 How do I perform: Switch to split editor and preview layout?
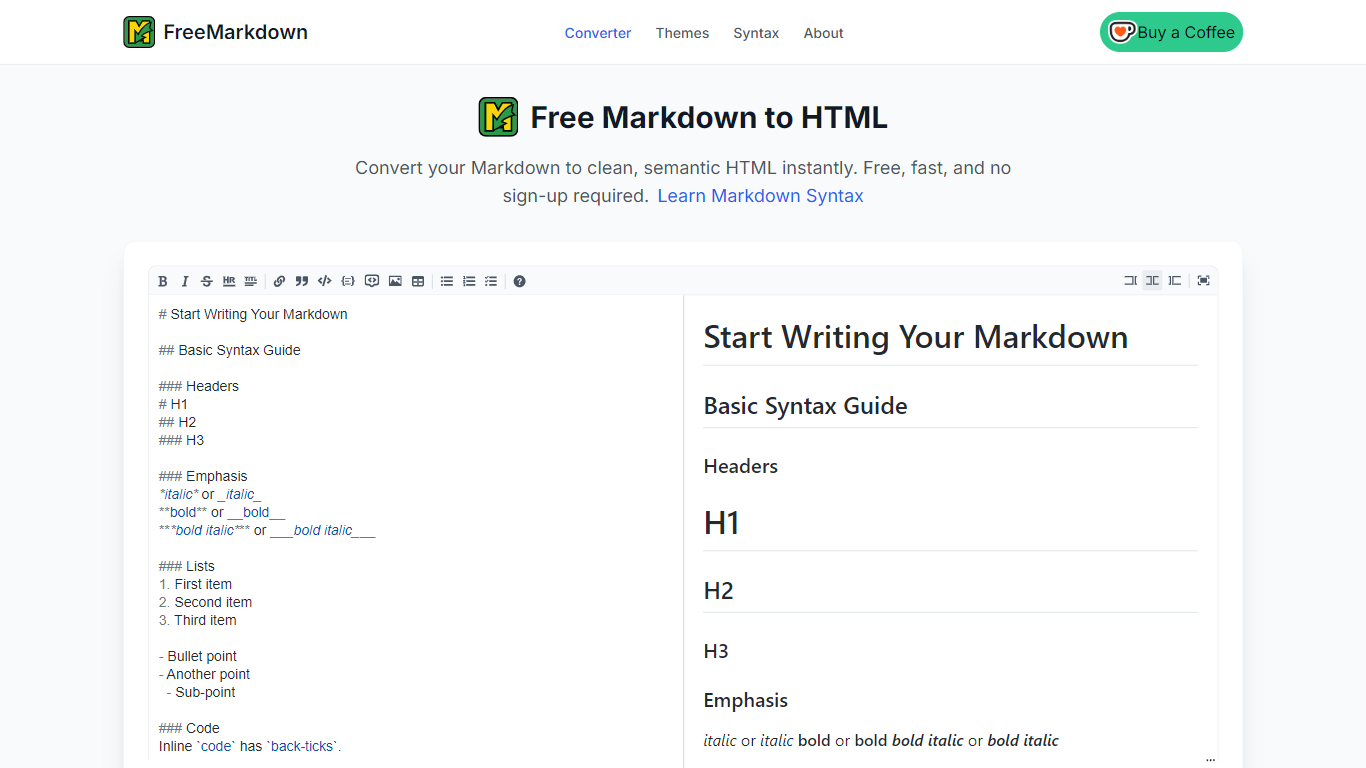(x=1152, y=281)
